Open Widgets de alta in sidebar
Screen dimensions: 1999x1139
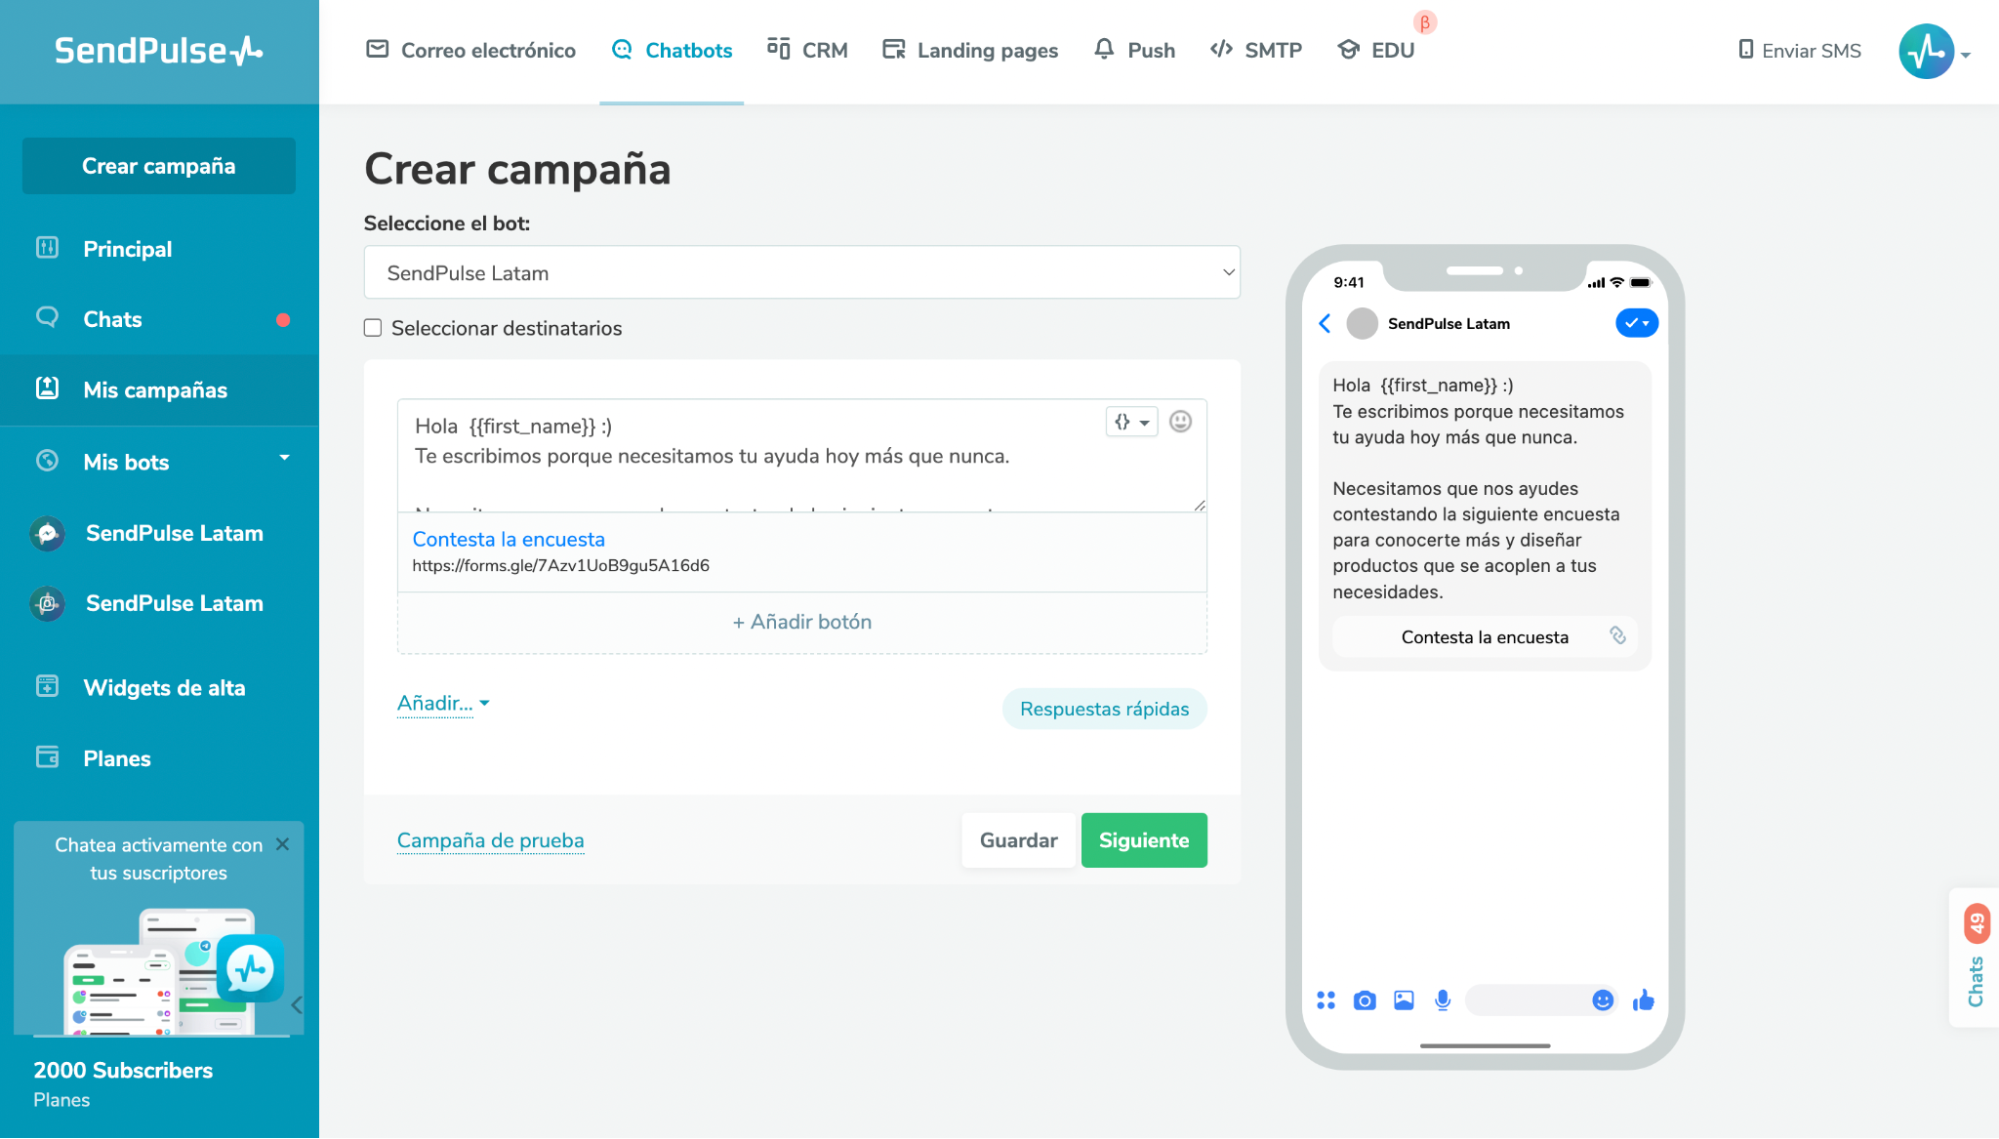click(164, 688)
